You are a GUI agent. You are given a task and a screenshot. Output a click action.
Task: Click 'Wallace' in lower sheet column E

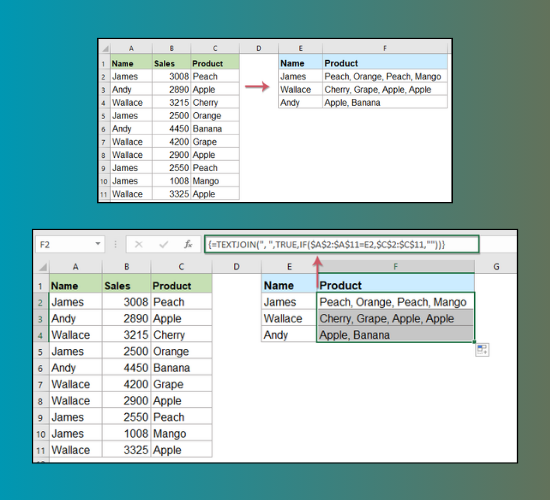point(289,318)
